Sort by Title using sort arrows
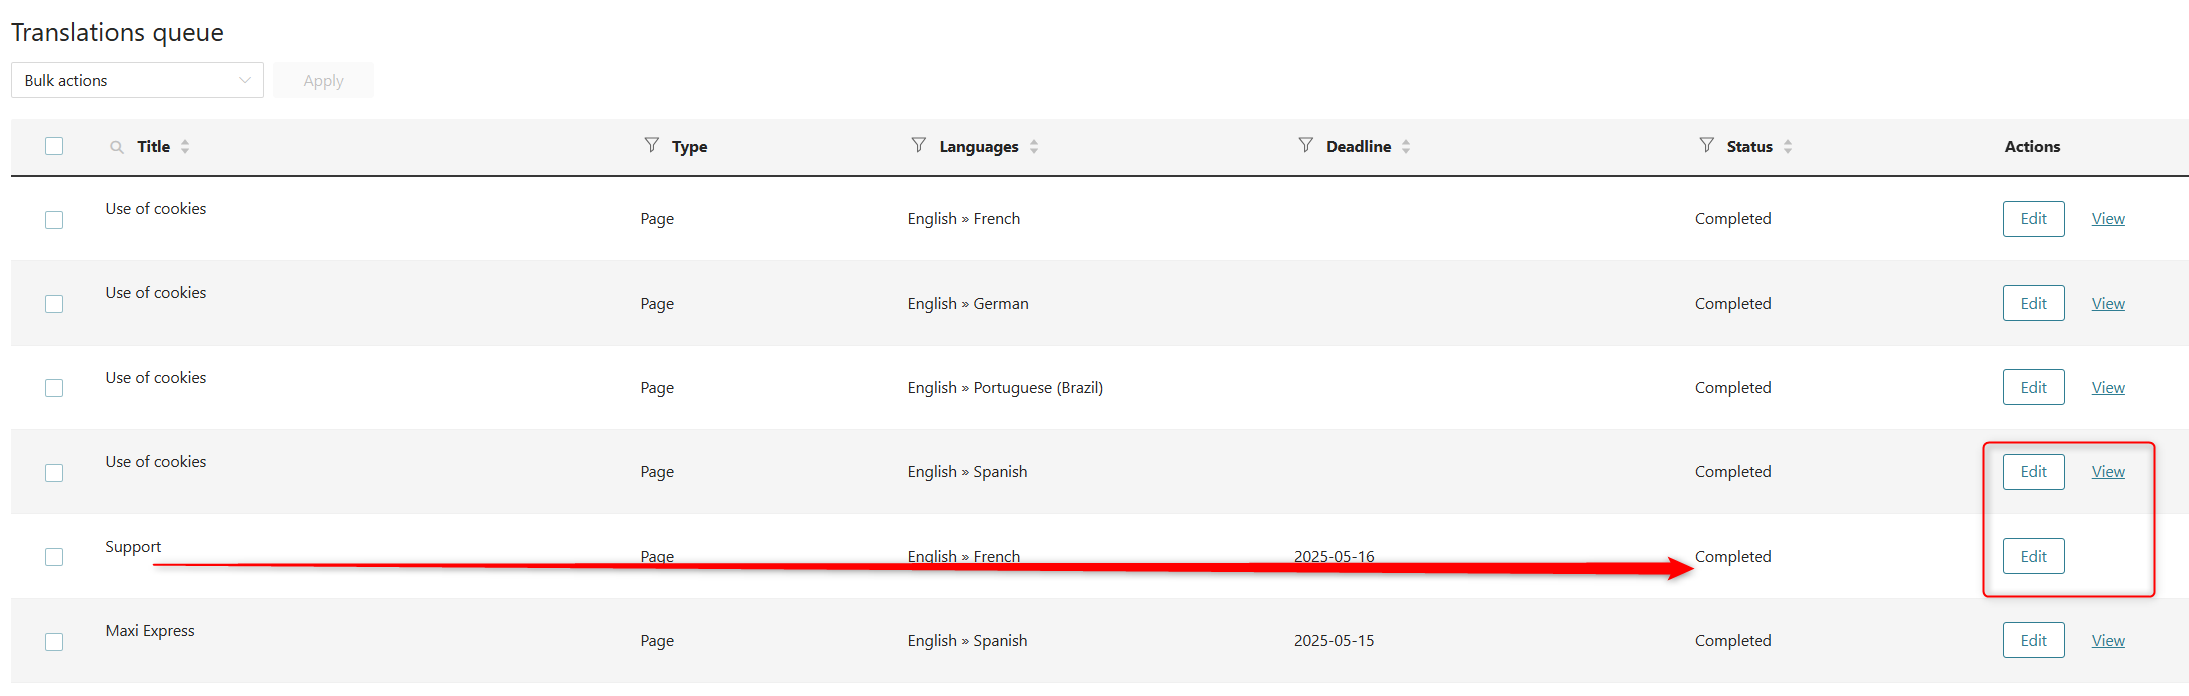This screenshot has width=2189, height=696. pyautogui.click(x=185, y=146)
